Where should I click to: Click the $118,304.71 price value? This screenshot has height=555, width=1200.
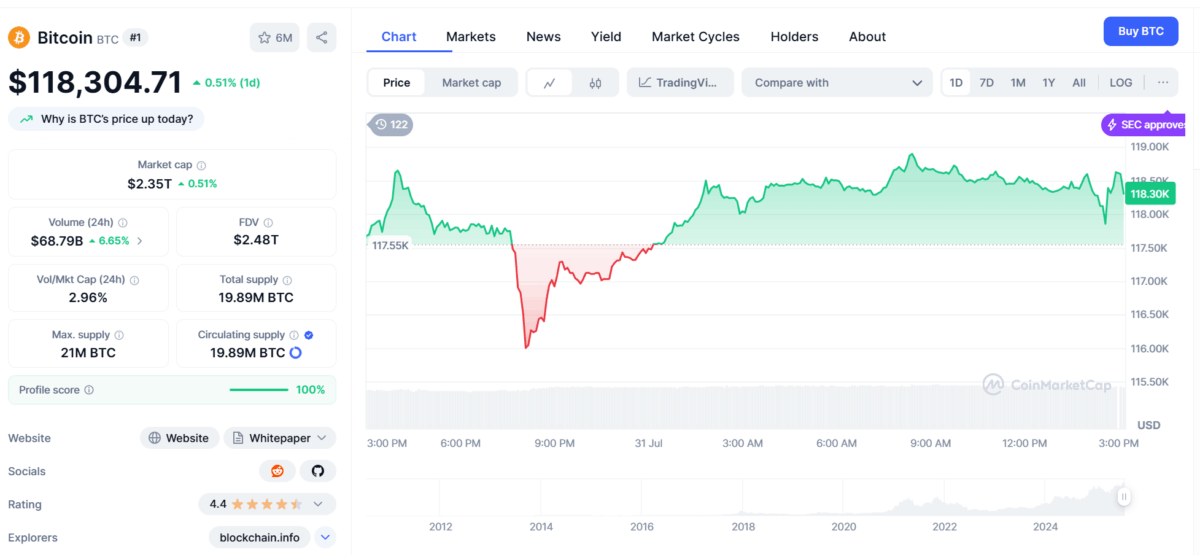point(95,82)
